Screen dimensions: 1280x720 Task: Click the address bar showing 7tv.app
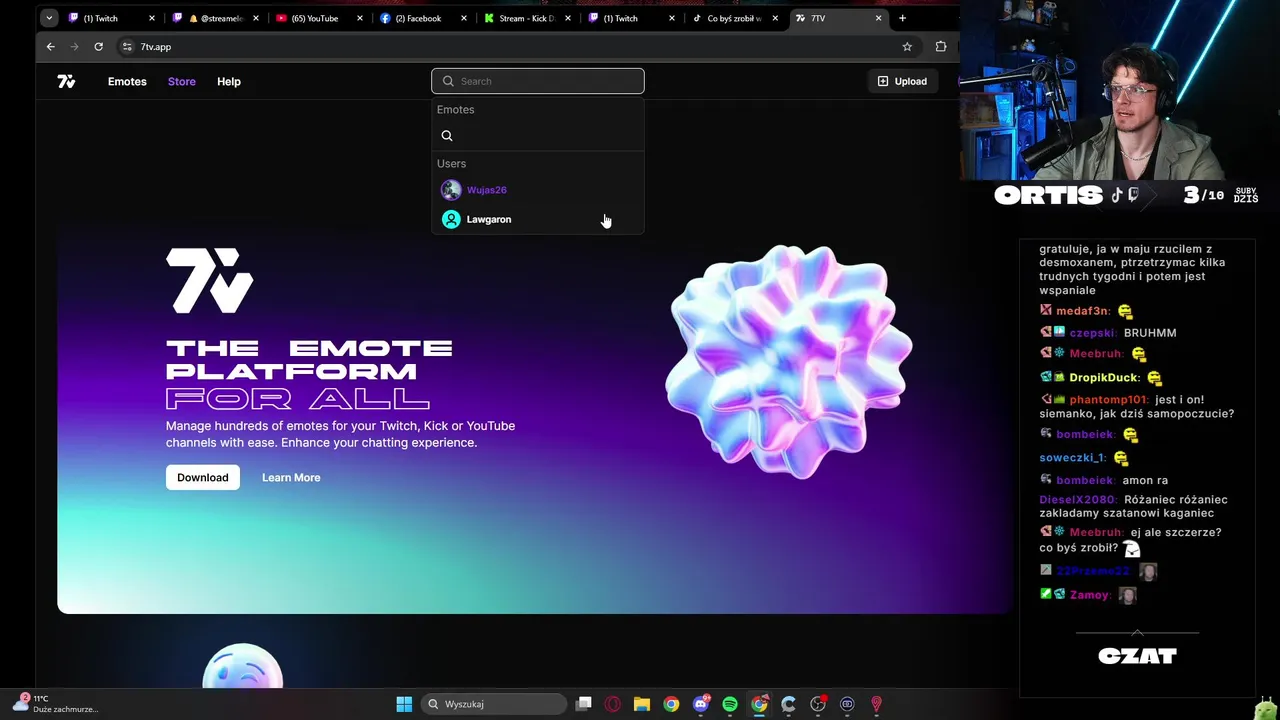(x=510, y=46)
